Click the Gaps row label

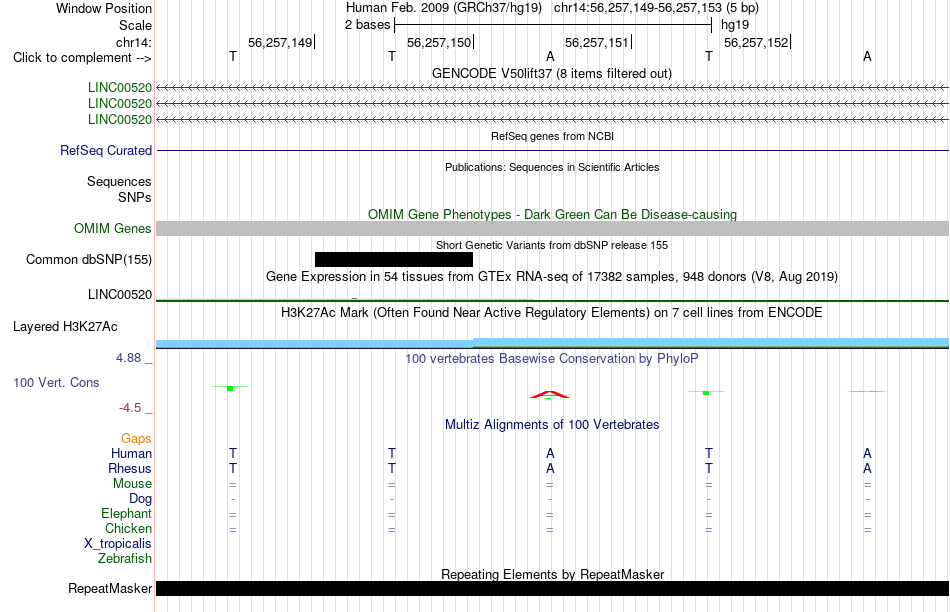[136, 438]
